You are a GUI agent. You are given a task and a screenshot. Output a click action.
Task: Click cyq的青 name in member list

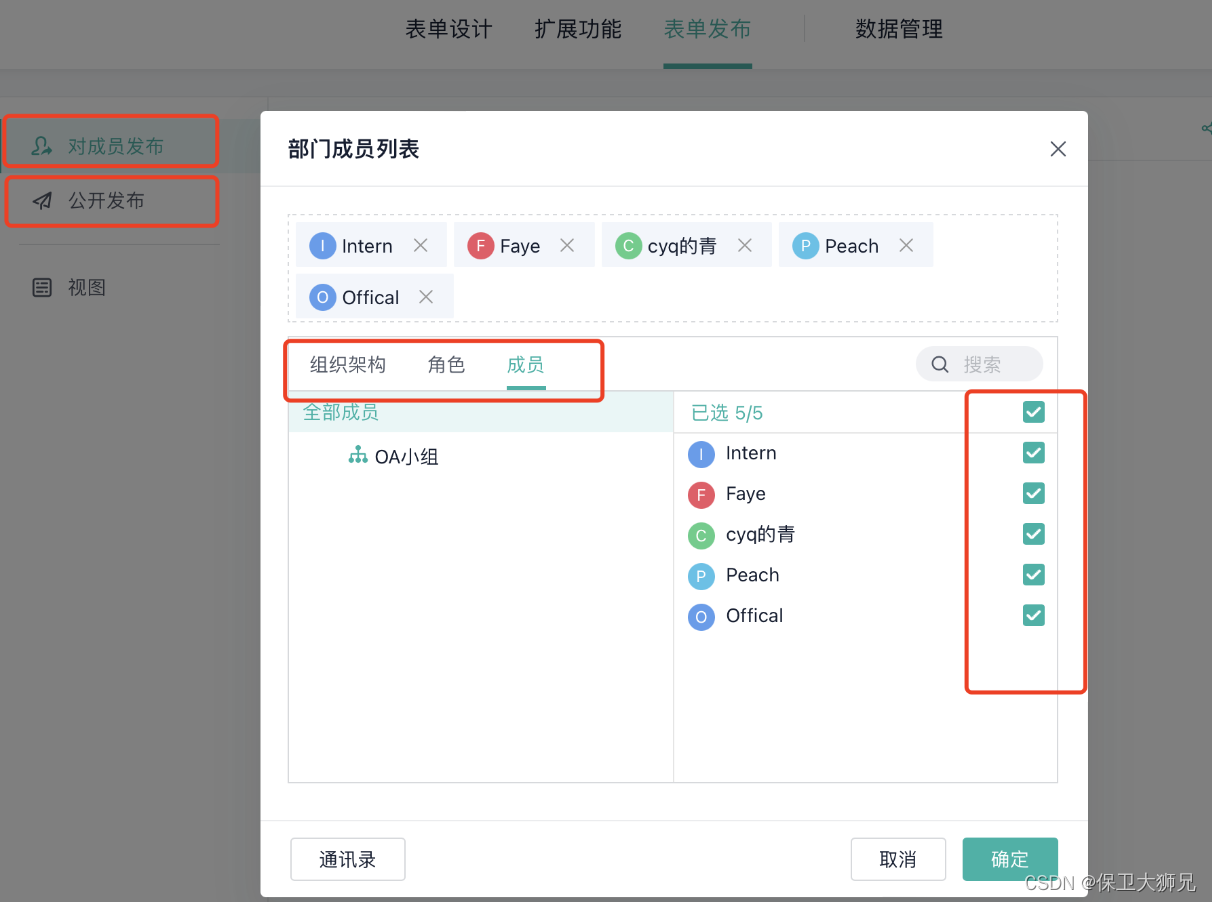tap(761, 535)
